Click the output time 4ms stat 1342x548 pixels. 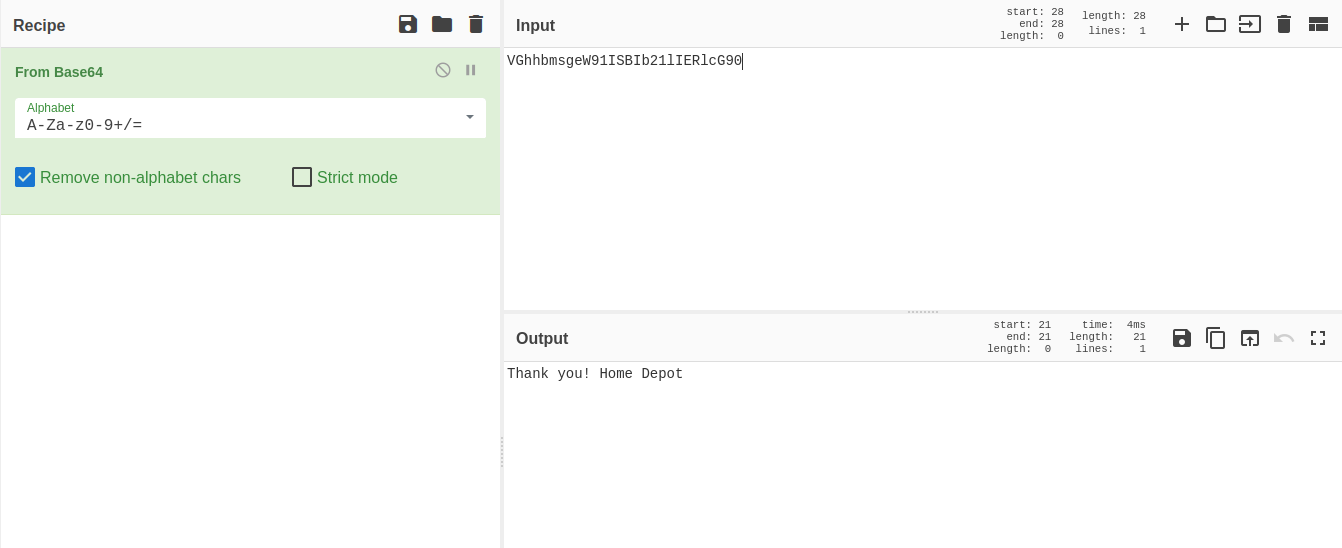(x=1114, y=325)
